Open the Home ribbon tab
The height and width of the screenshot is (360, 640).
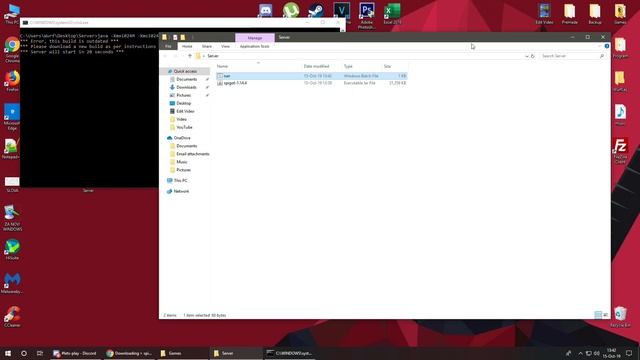coord(187,47)
